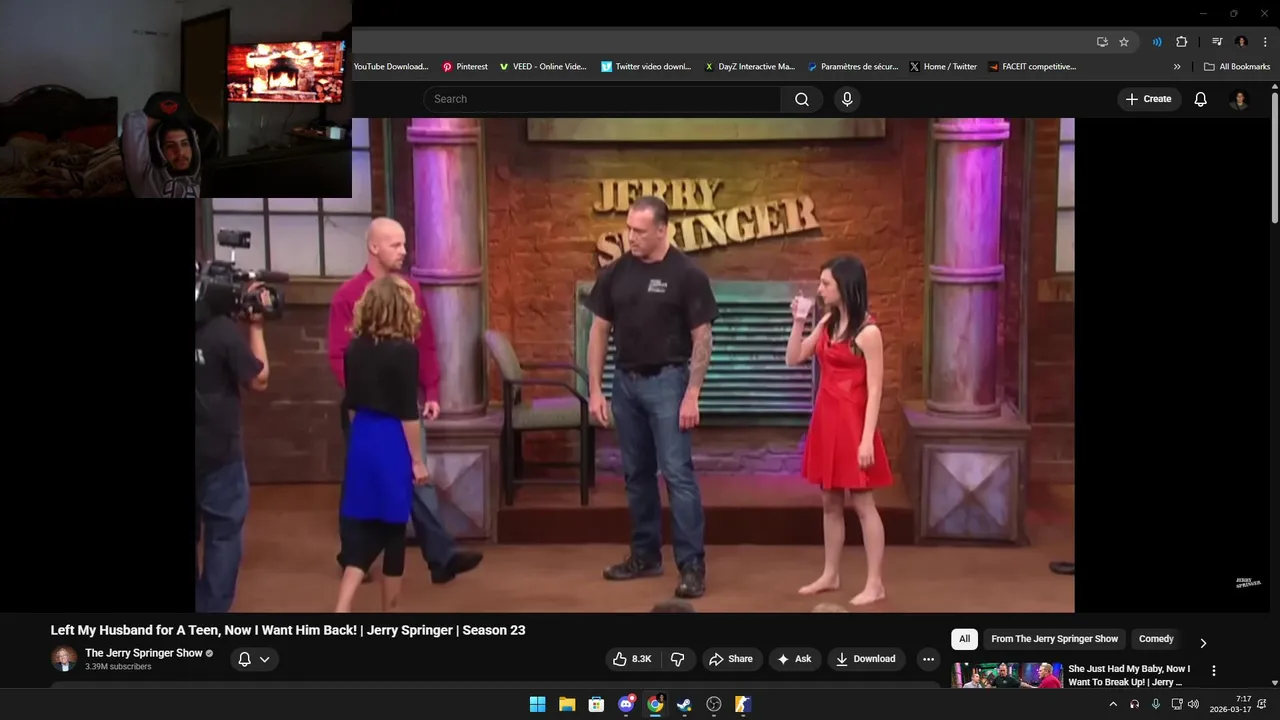The width and height of the screenshot is (1280, 720).
Task: Show hidden system tray icons chevron
Action: point(1113,704)
